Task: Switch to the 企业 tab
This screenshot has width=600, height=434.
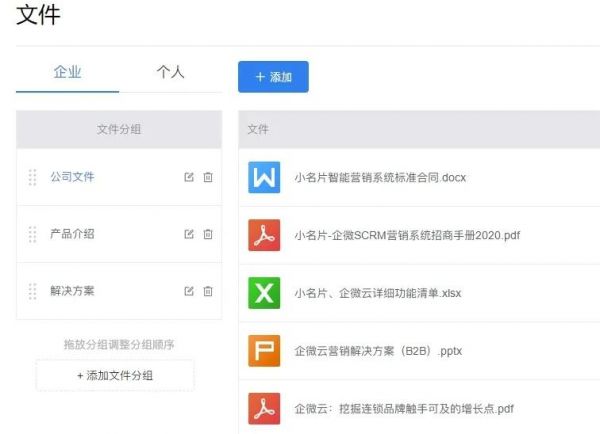Action: coord(67,72)
